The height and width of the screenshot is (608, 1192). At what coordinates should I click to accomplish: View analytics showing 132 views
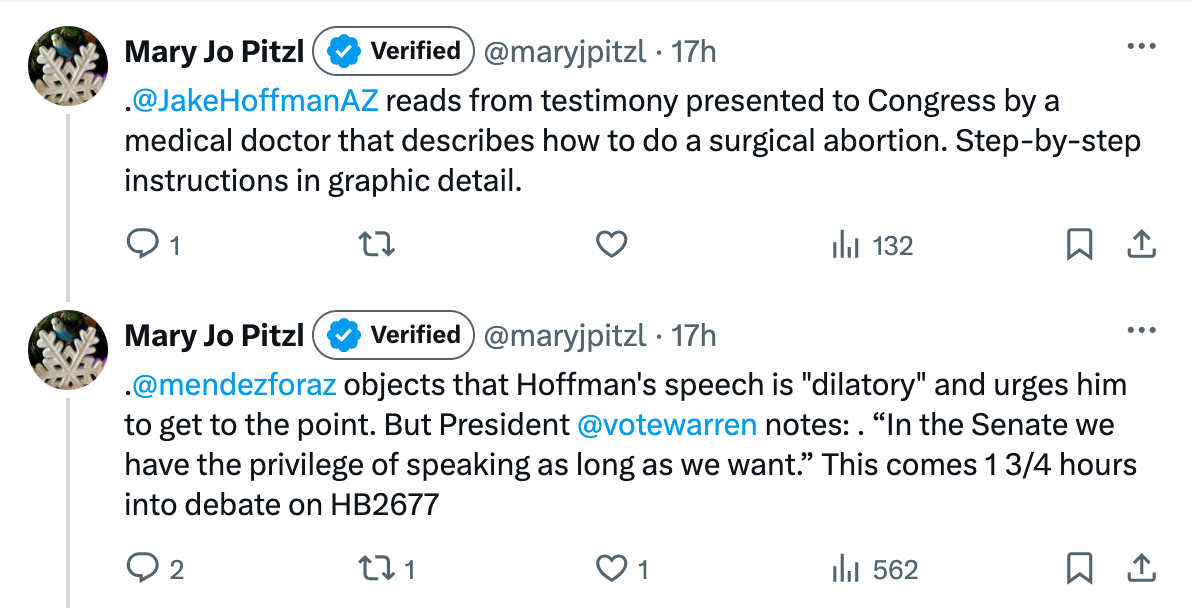tap(872, 245)
